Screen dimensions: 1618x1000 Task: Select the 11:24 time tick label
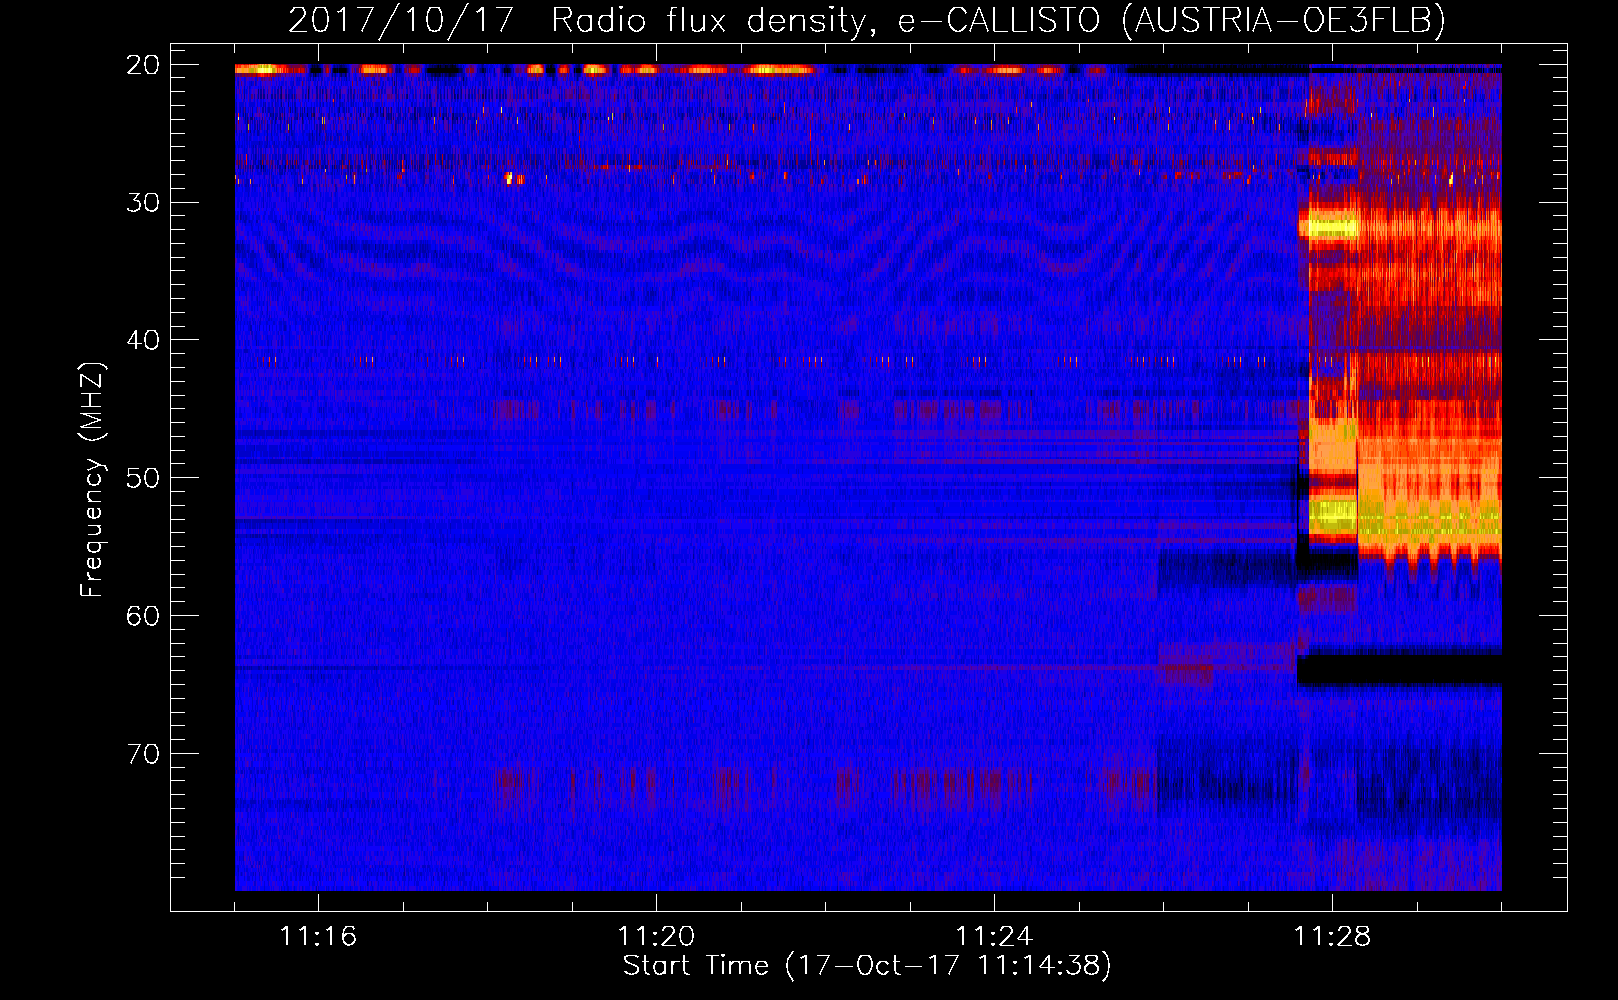(x=994, y=937)
